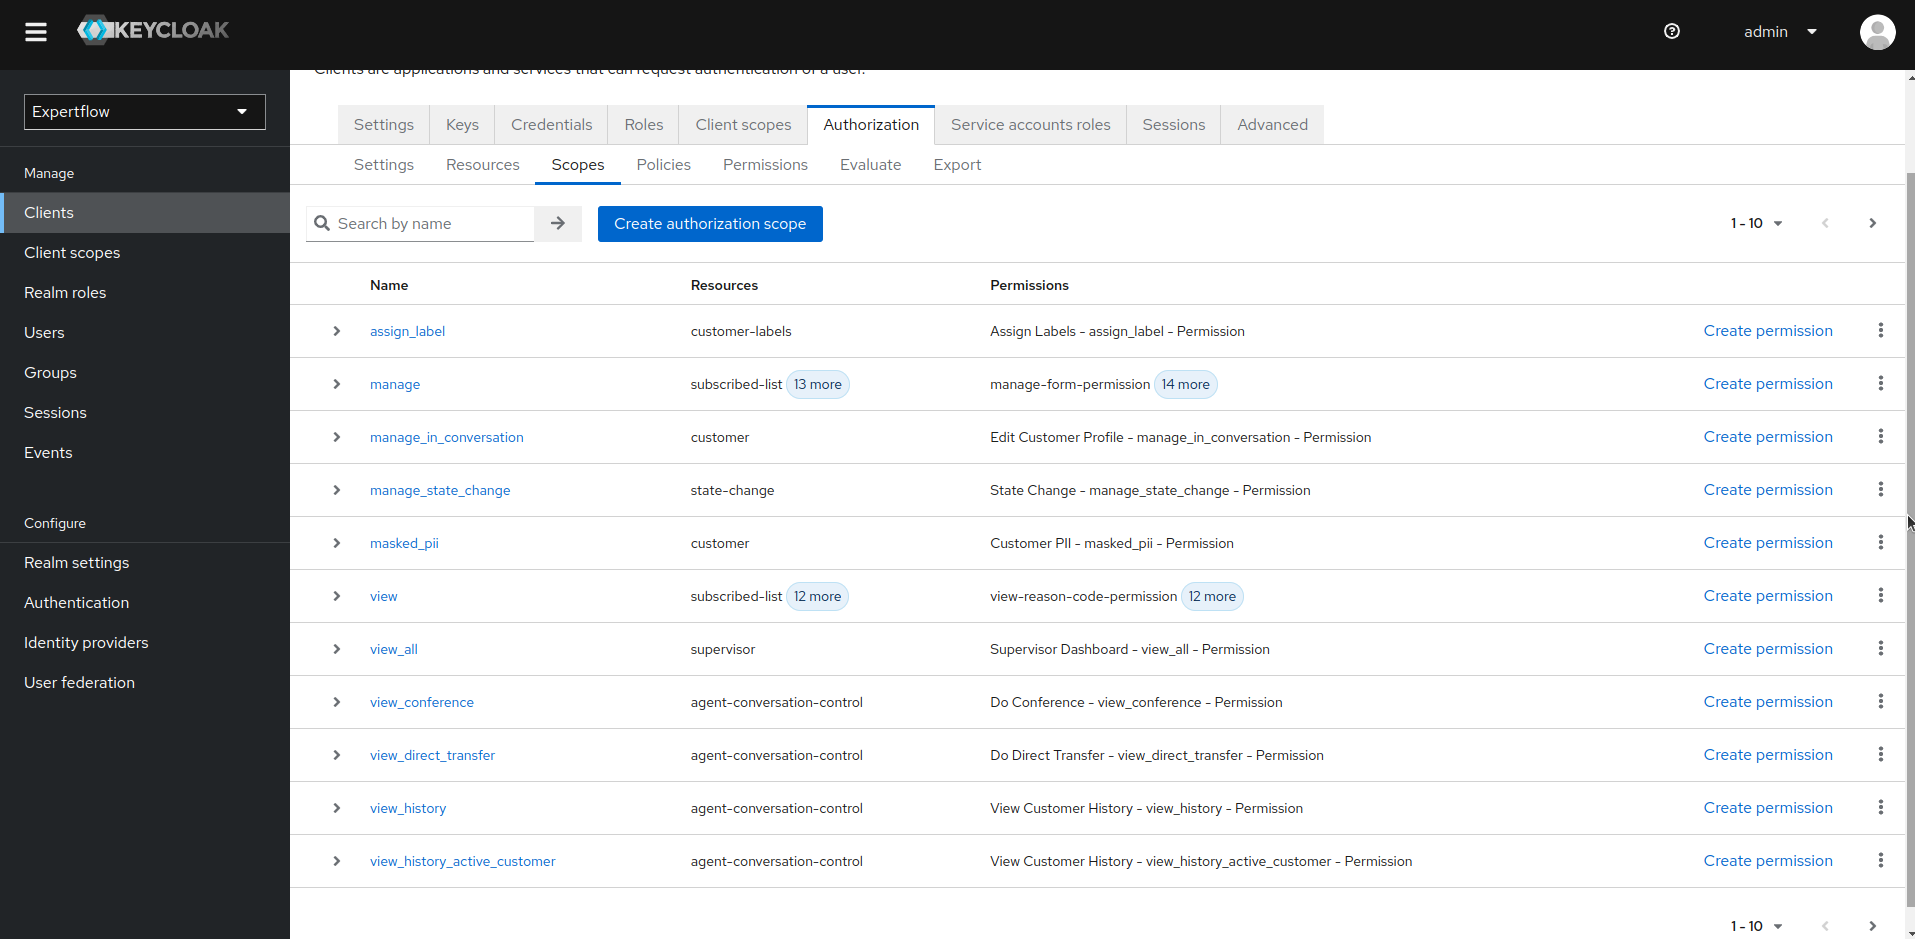Expand the manage_state_change scope row
This screenshot has height=939, width=1915.
tap(336, 490)
